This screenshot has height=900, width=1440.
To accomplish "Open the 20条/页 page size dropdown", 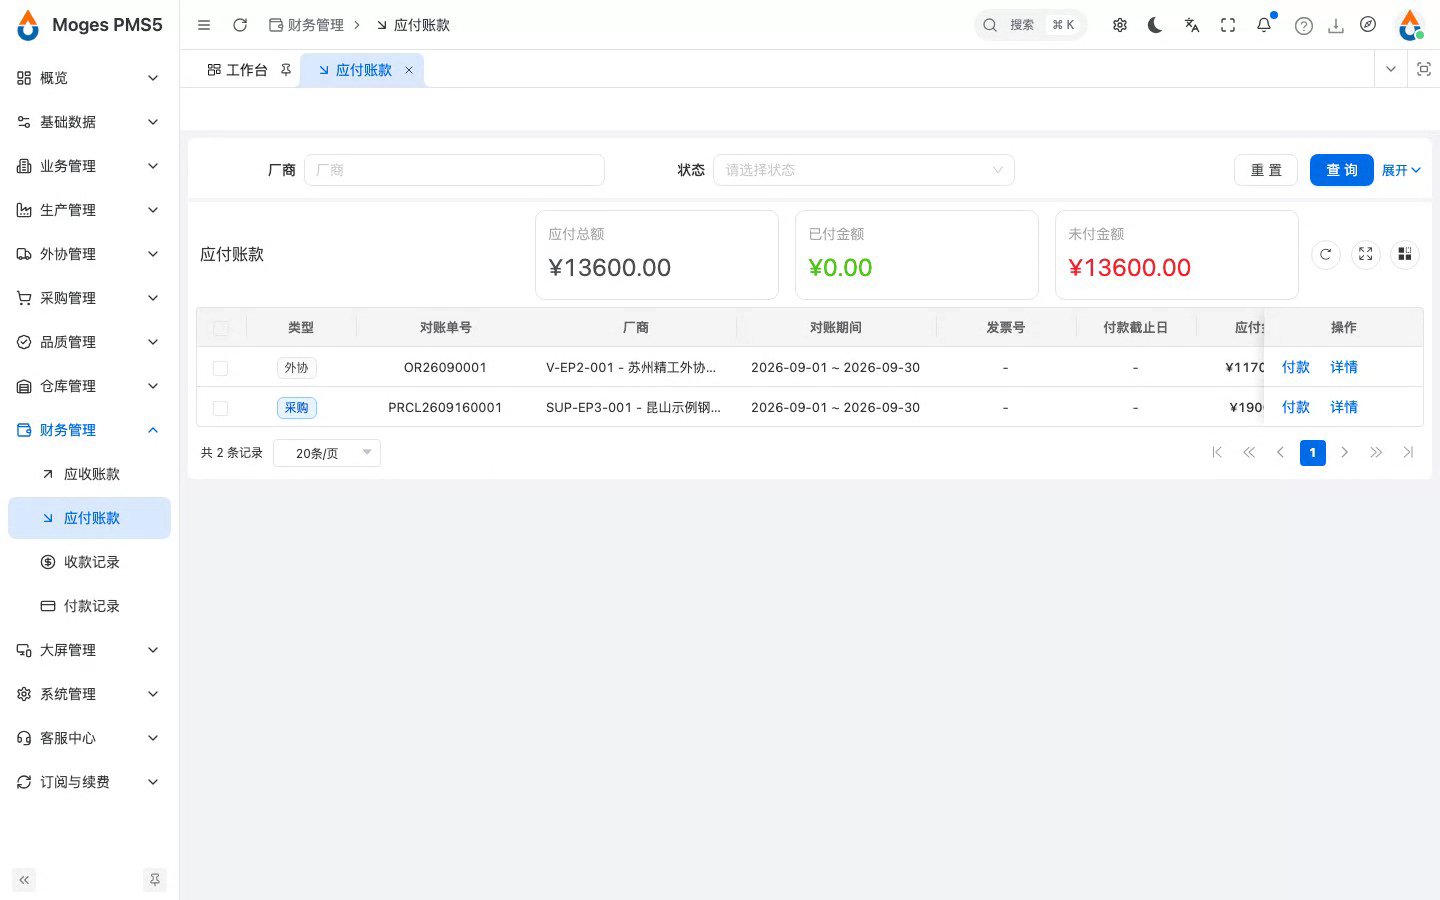I will [x=327, y=453].
